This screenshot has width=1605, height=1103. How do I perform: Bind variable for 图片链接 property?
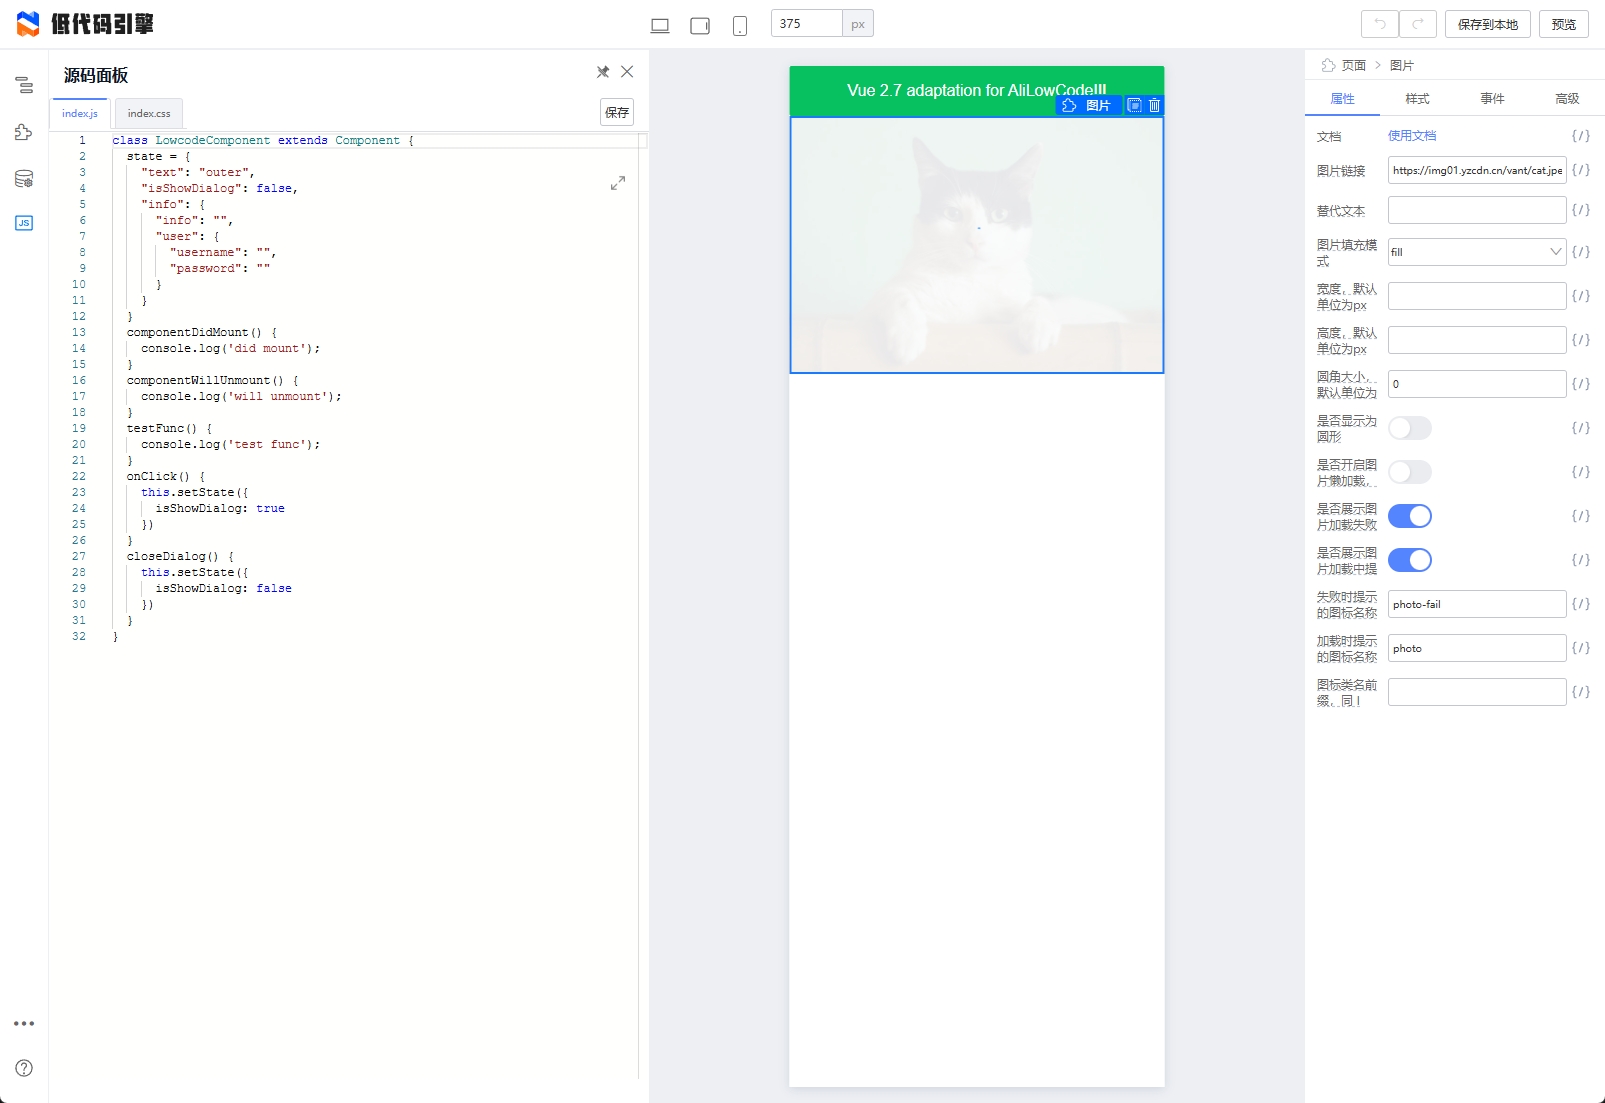1581,170
